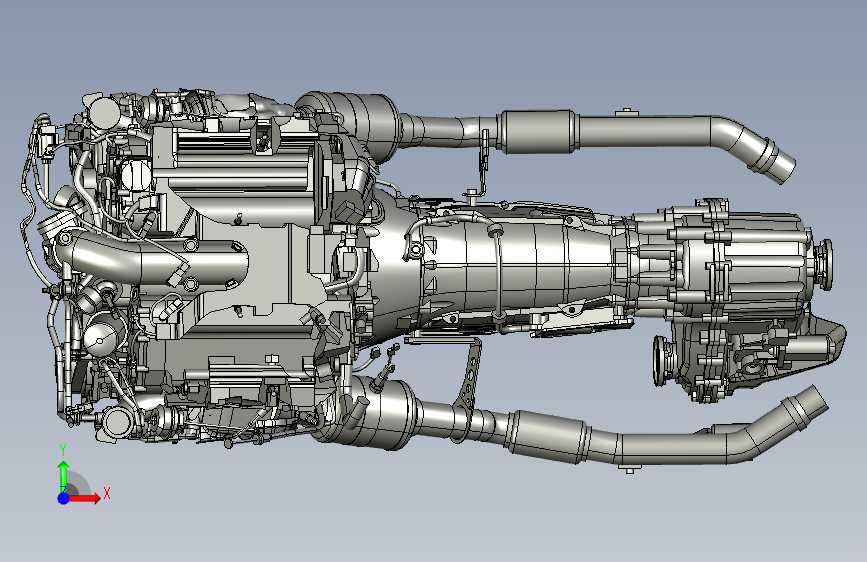Viewport: 867px width, 562px height.
Task: Click the red X axis arrow
Action: (x=84, y=498)
